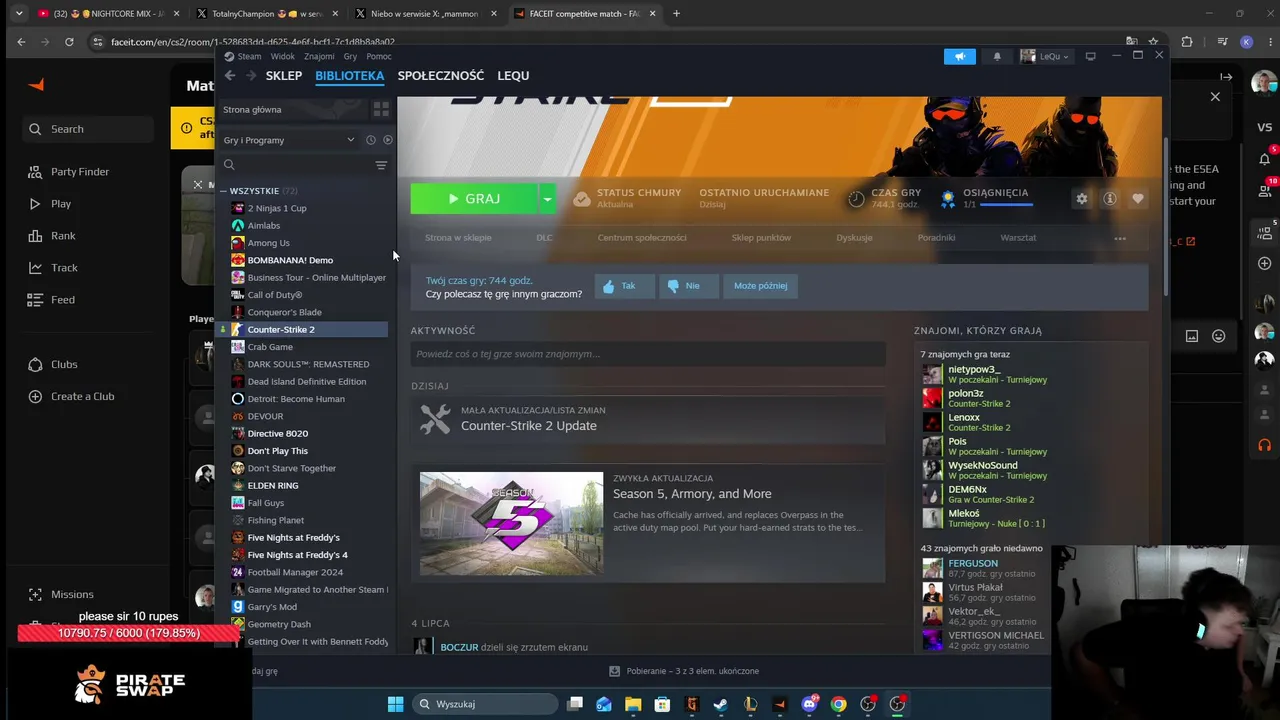Click the activity post field Powiedz coś

pyautogui.click(x=648, y=354)
